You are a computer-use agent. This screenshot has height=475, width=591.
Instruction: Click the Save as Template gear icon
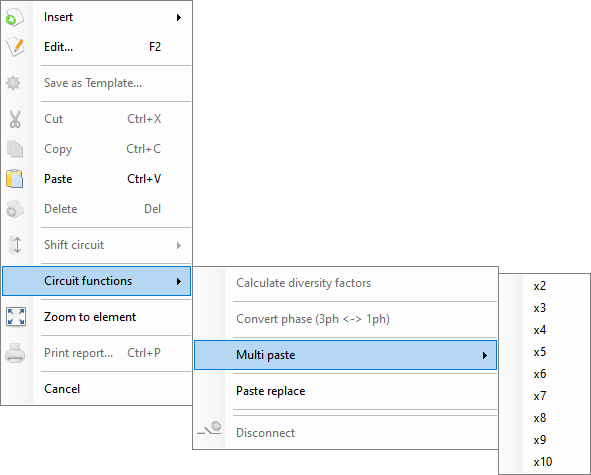[x=13, y=83]
